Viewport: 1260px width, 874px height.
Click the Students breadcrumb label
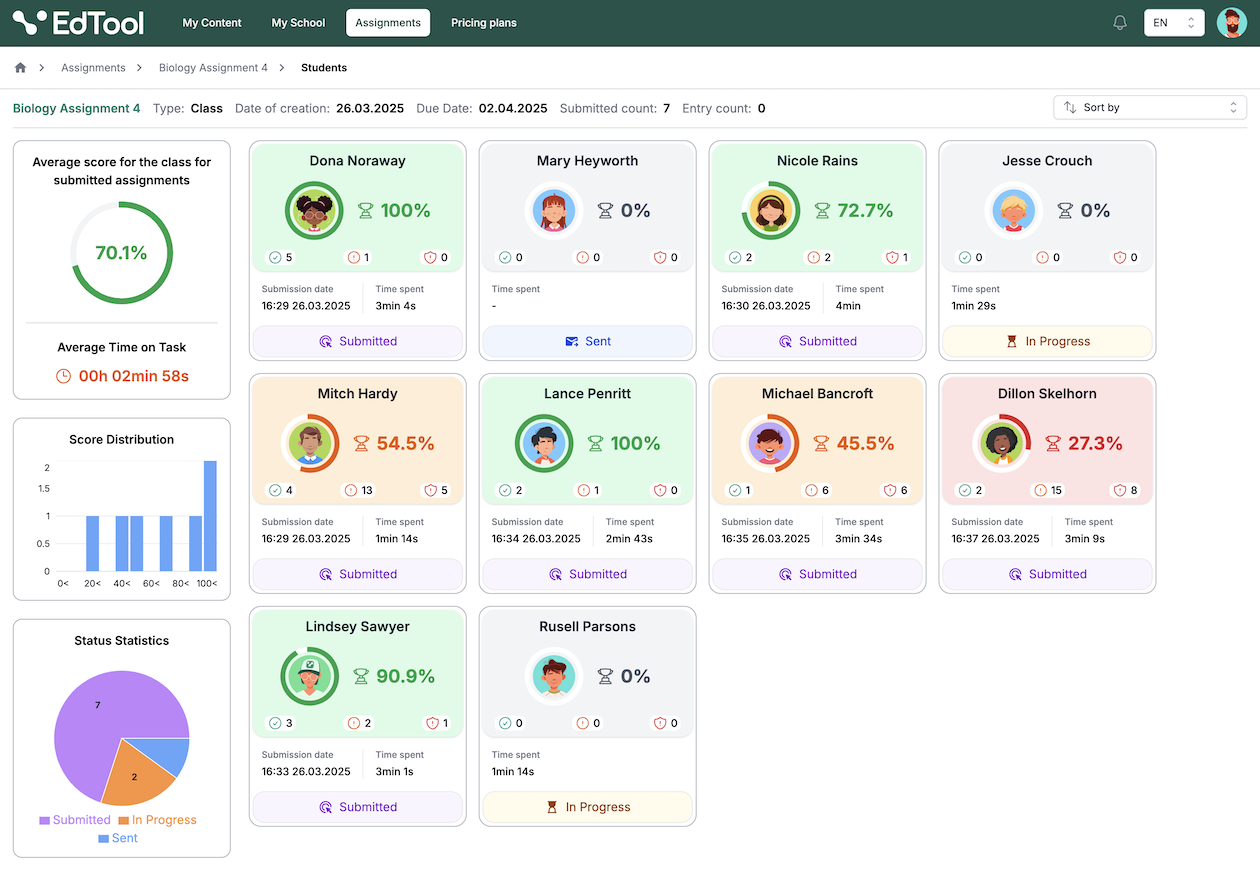click(324, 68)
